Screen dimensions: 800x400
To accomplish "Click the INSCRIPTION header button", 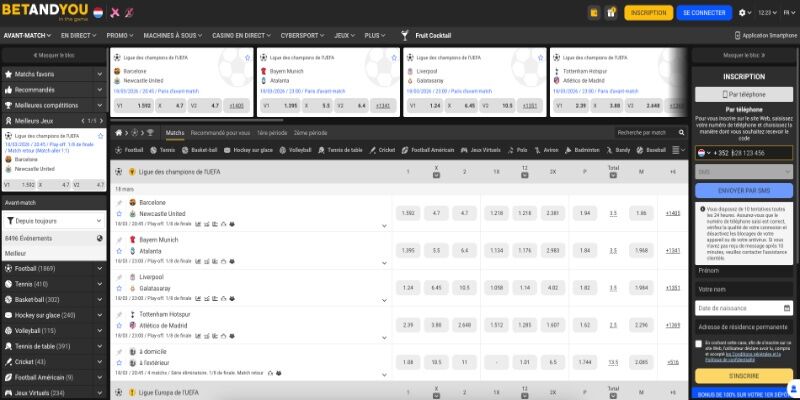I will click(x=648, y=13).
